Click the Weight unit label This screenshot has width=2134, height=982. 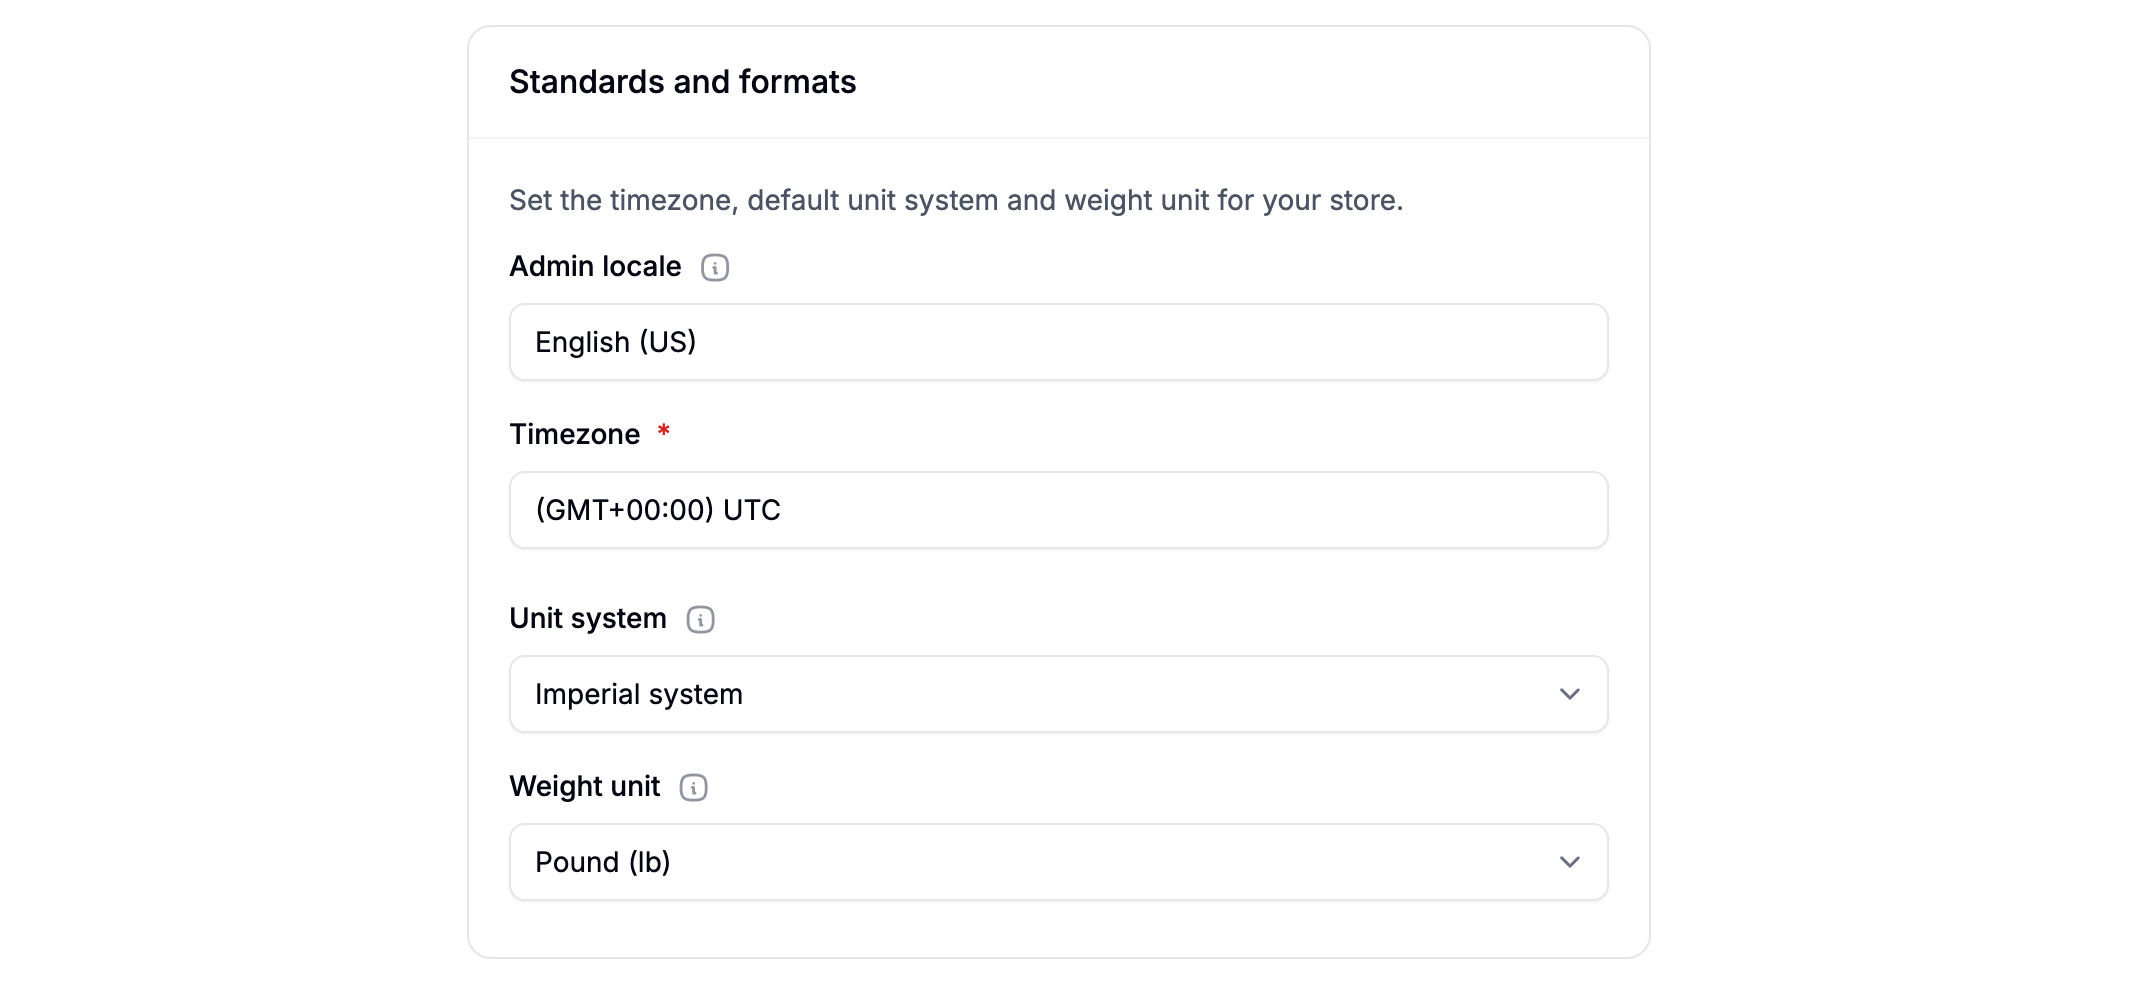[x=584, y=787]
